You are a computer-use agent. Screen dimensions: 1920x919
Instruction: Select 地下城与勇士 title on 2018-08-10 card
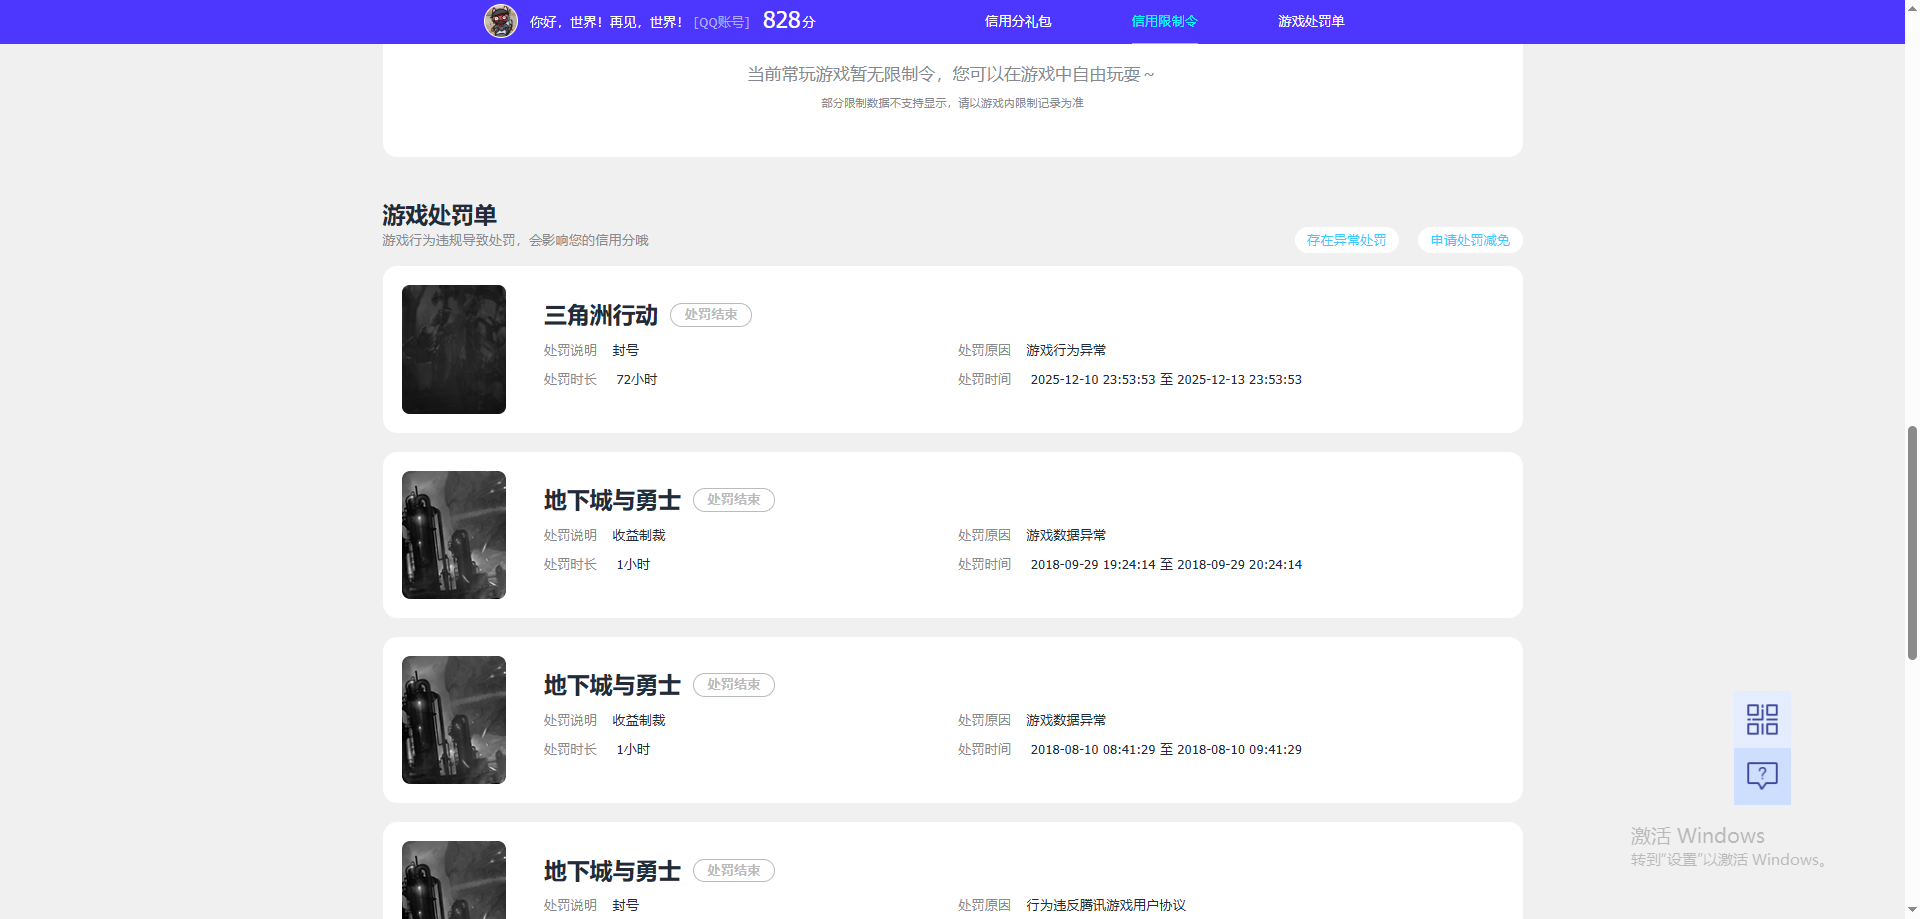[x=612, y=685]
